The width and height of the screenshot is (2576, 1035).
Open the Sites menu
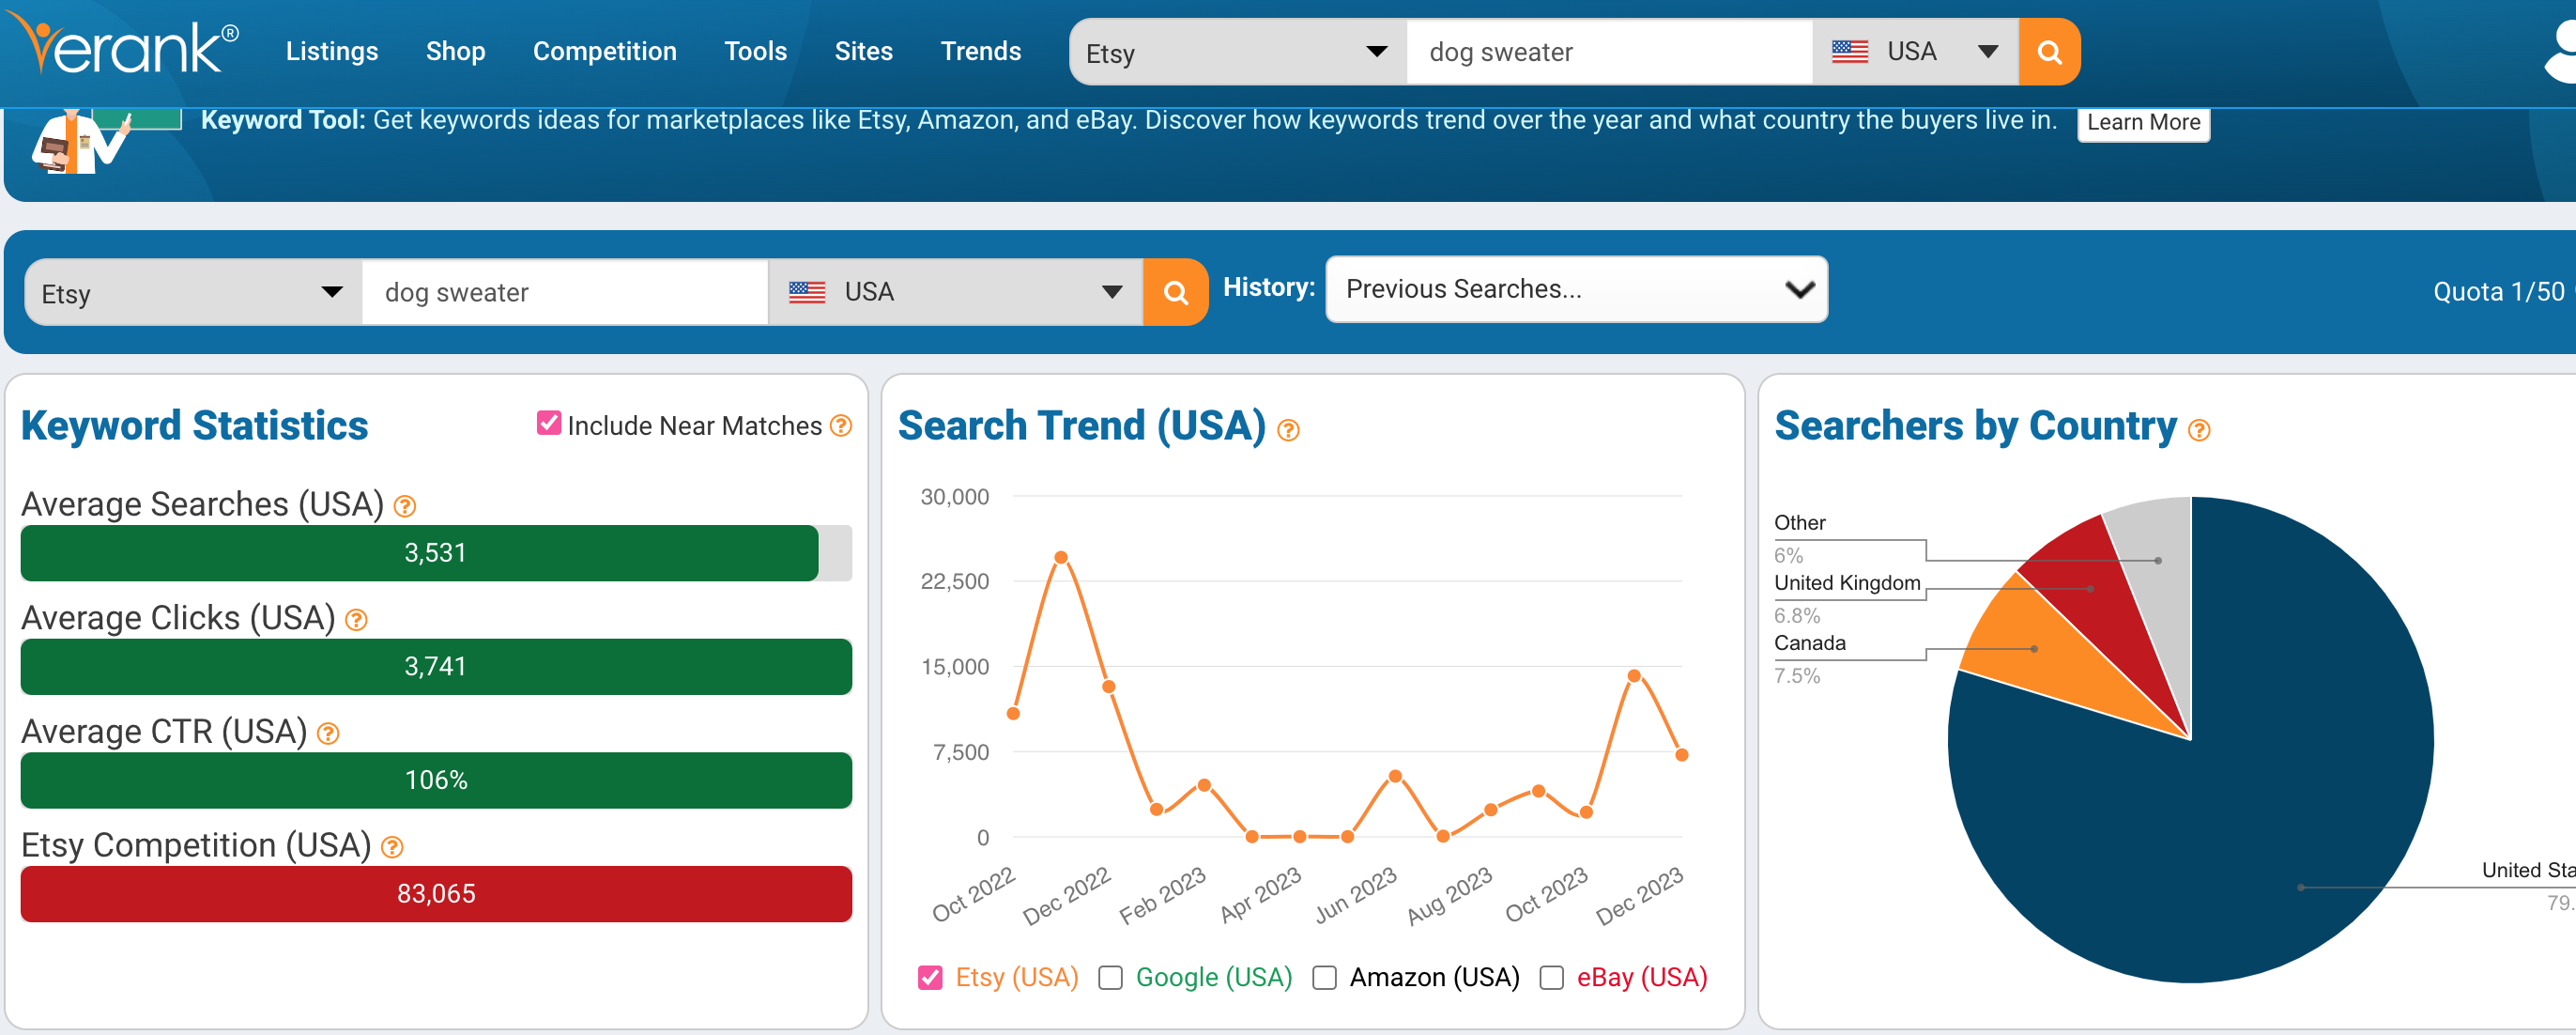863,51
